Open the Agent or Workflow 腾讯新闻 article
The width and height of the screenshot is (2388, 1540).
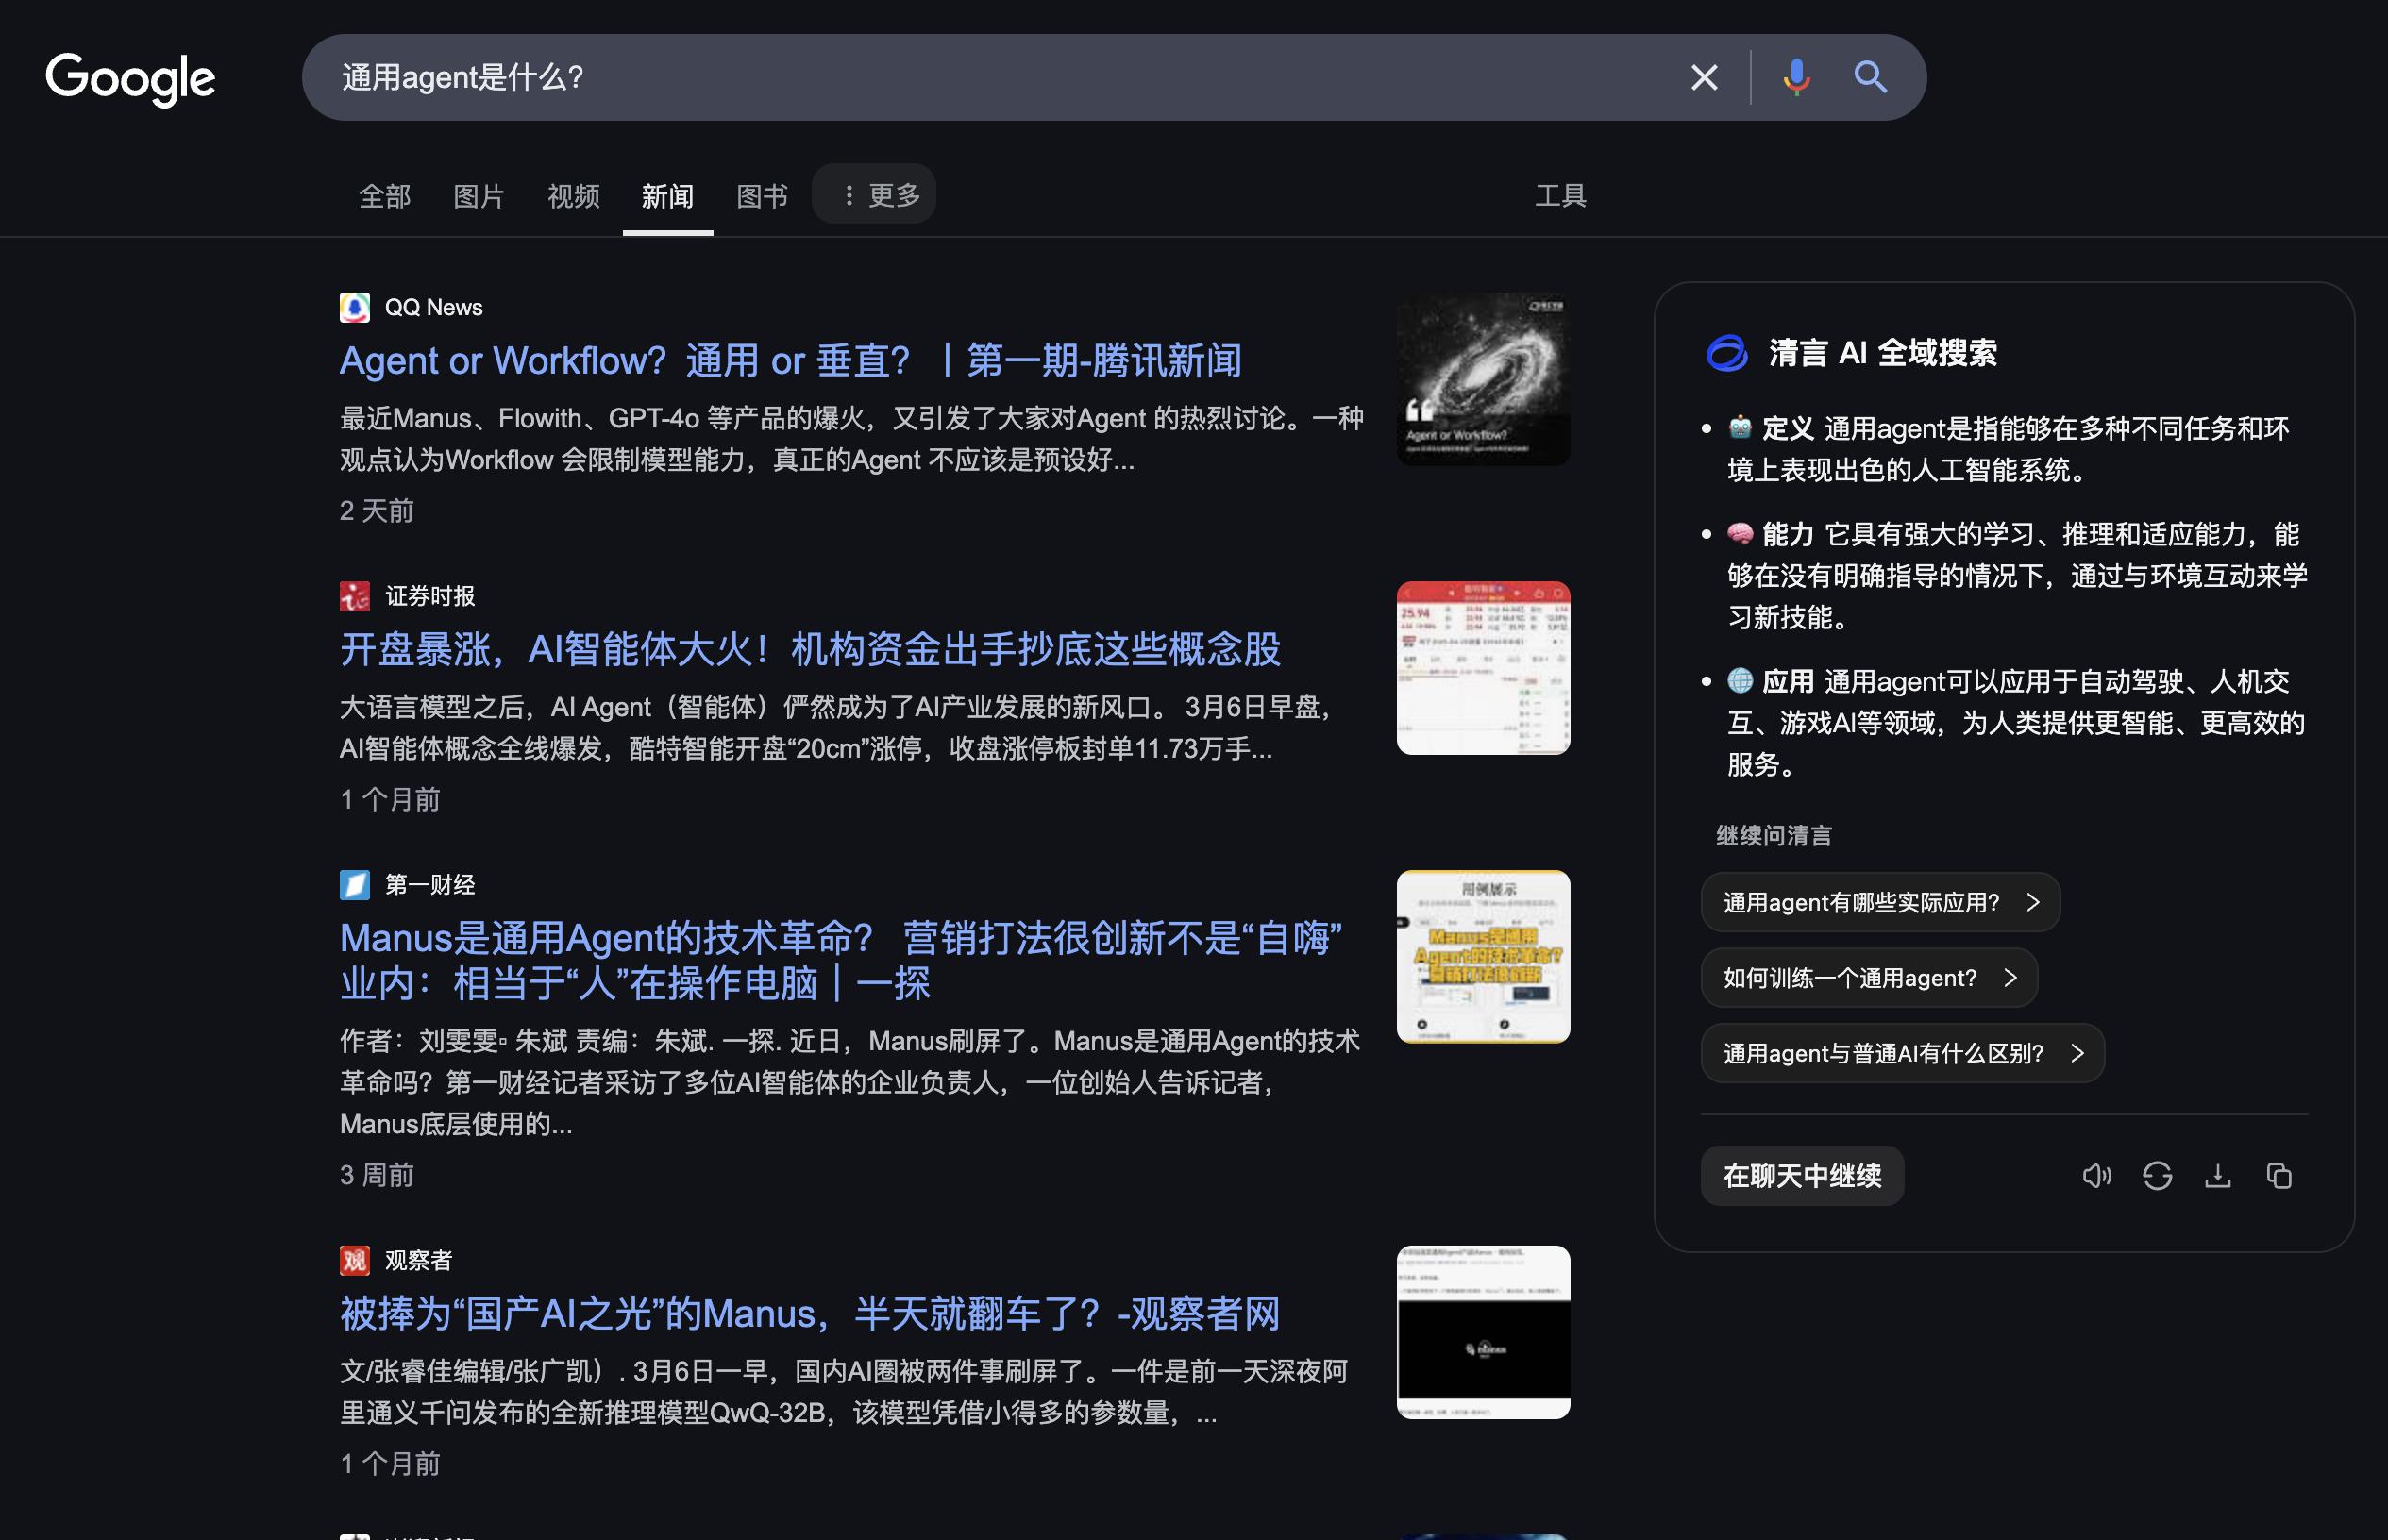point(790,361)
